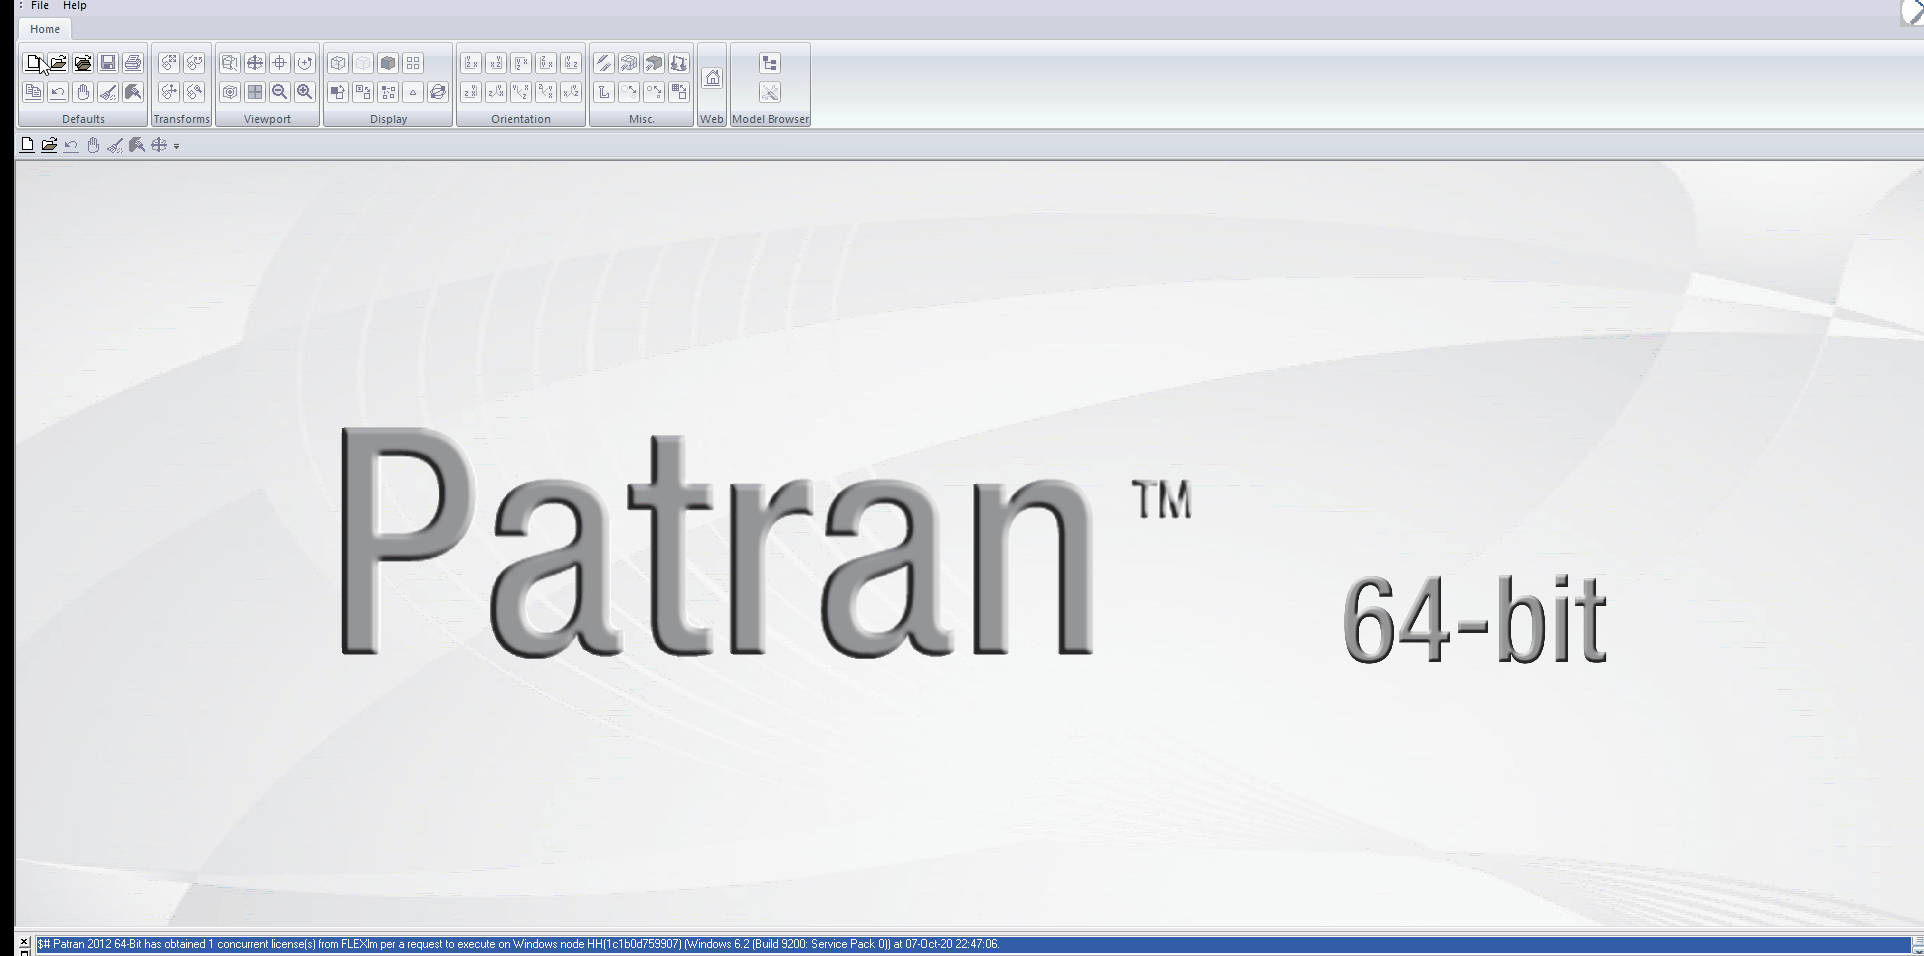Screen dimensions: 1924x956
Task: Click the Print icon in Defaults group
Action: tap(133, 63)
